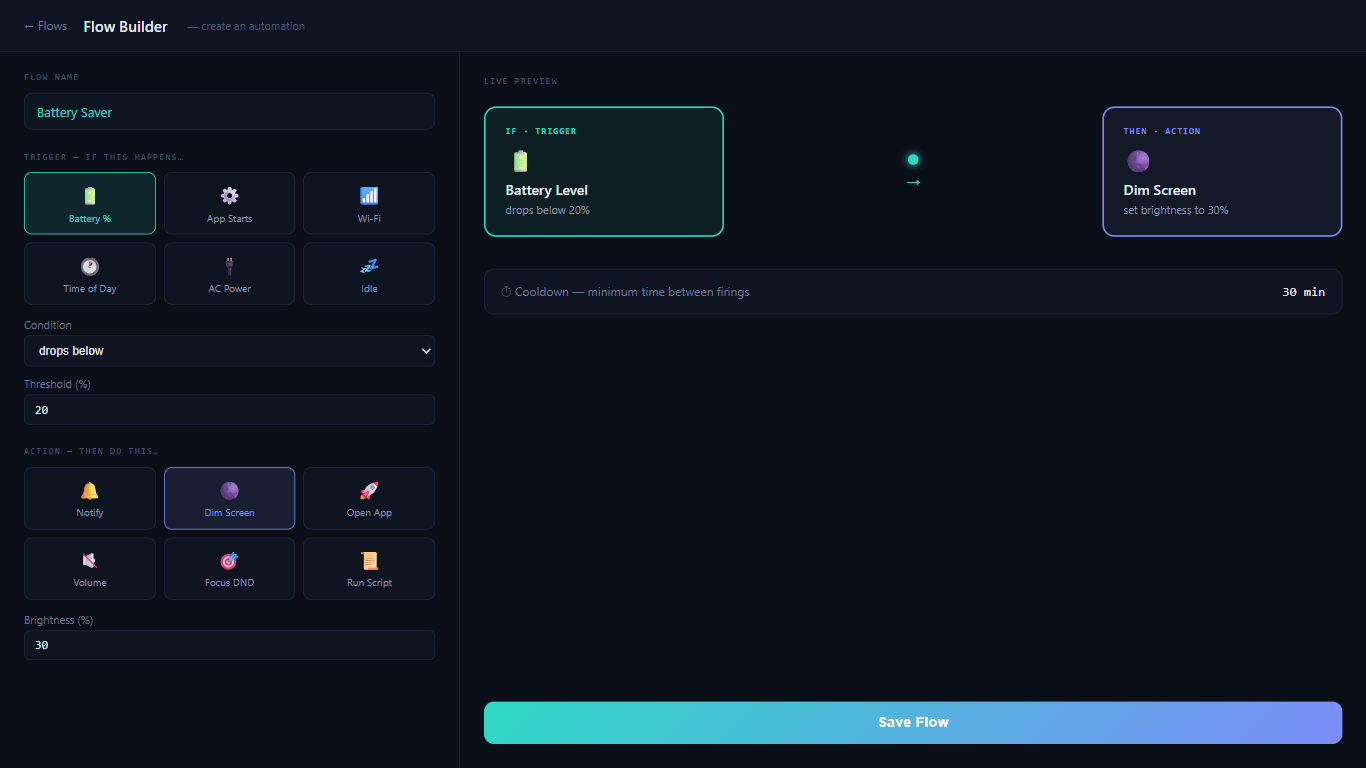Open the Condition dropdown 'drops below'
Screen dimensions: 1366x768
(x=229, y=351)
